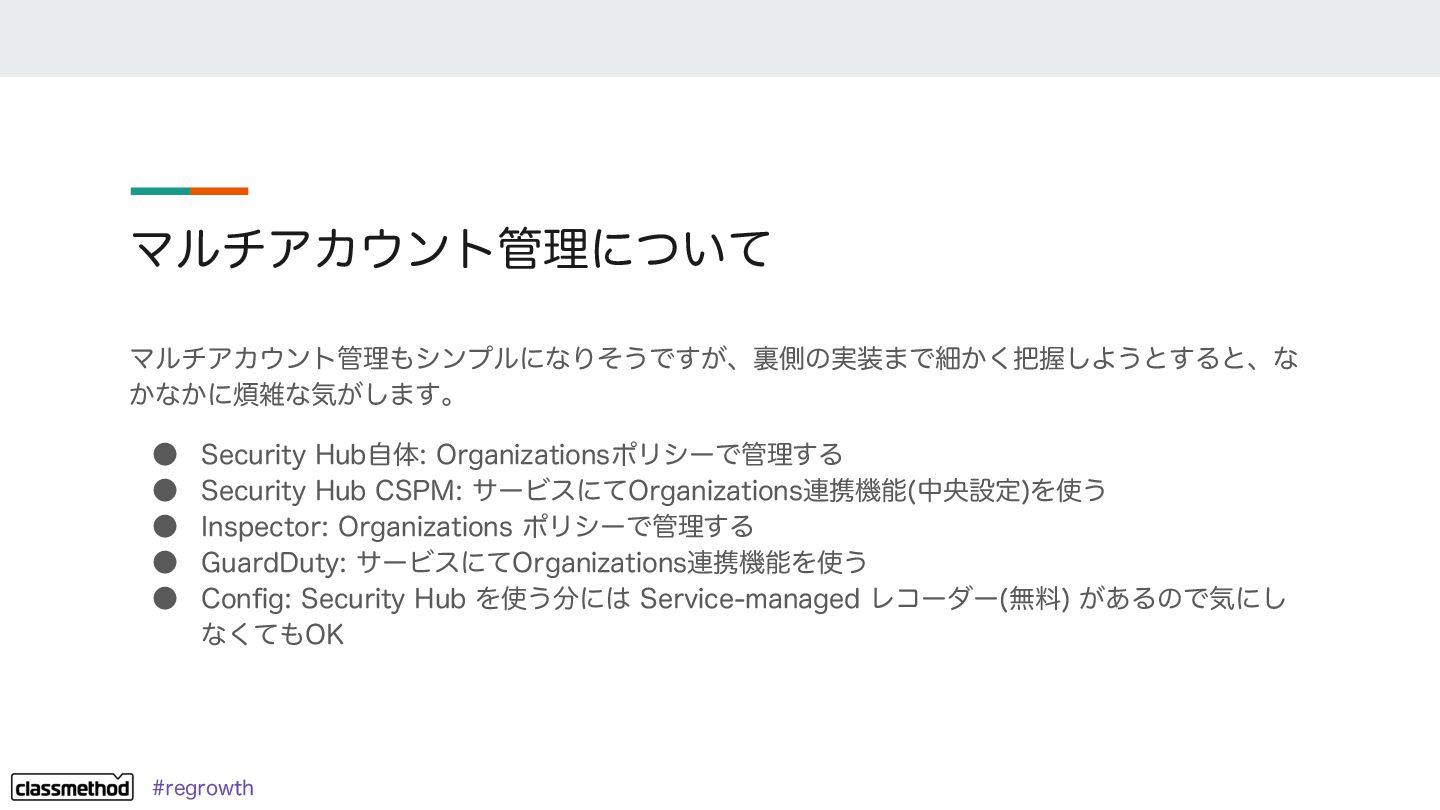The height and width of the screenshot is (810, 1440).
Task: Click the Security Hub CSPM bullet text
Action: (654, 491)
